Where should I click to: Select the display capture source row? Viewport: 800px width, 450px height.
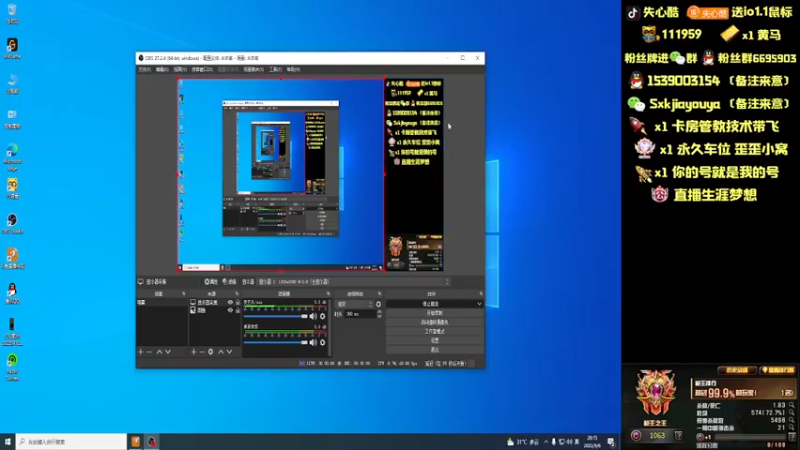(x=215, y=302)
